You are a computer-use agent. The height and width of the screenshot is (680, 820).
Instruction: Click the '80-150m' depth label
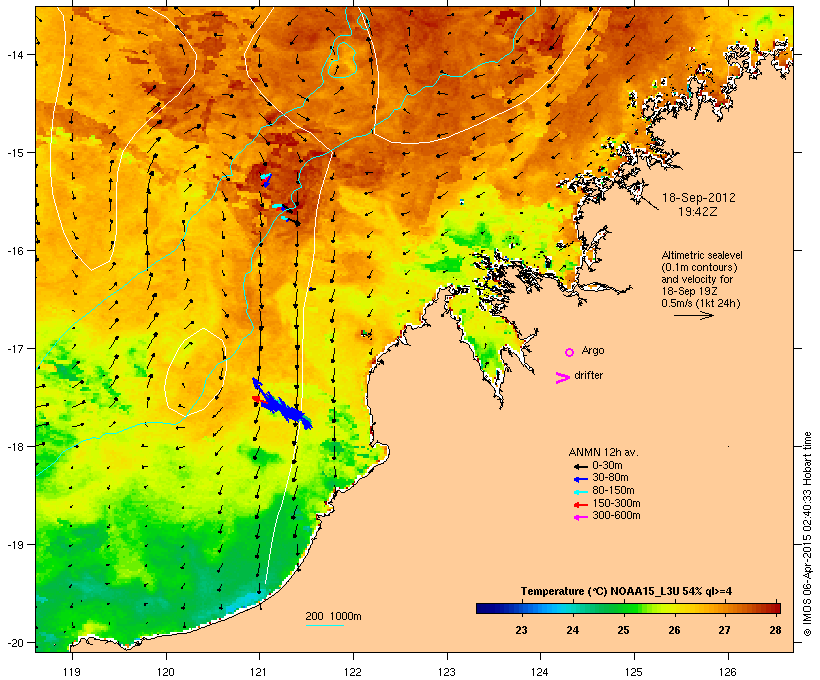point(613,491)
